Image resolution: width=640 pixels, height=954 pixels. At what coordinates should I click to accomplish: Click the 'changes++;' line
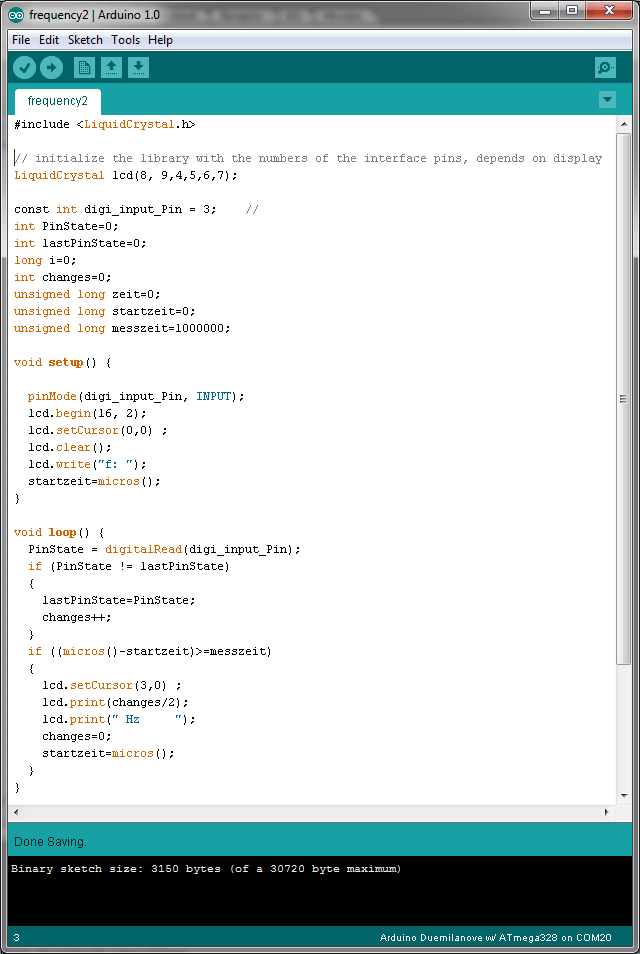tap(77, 618)
